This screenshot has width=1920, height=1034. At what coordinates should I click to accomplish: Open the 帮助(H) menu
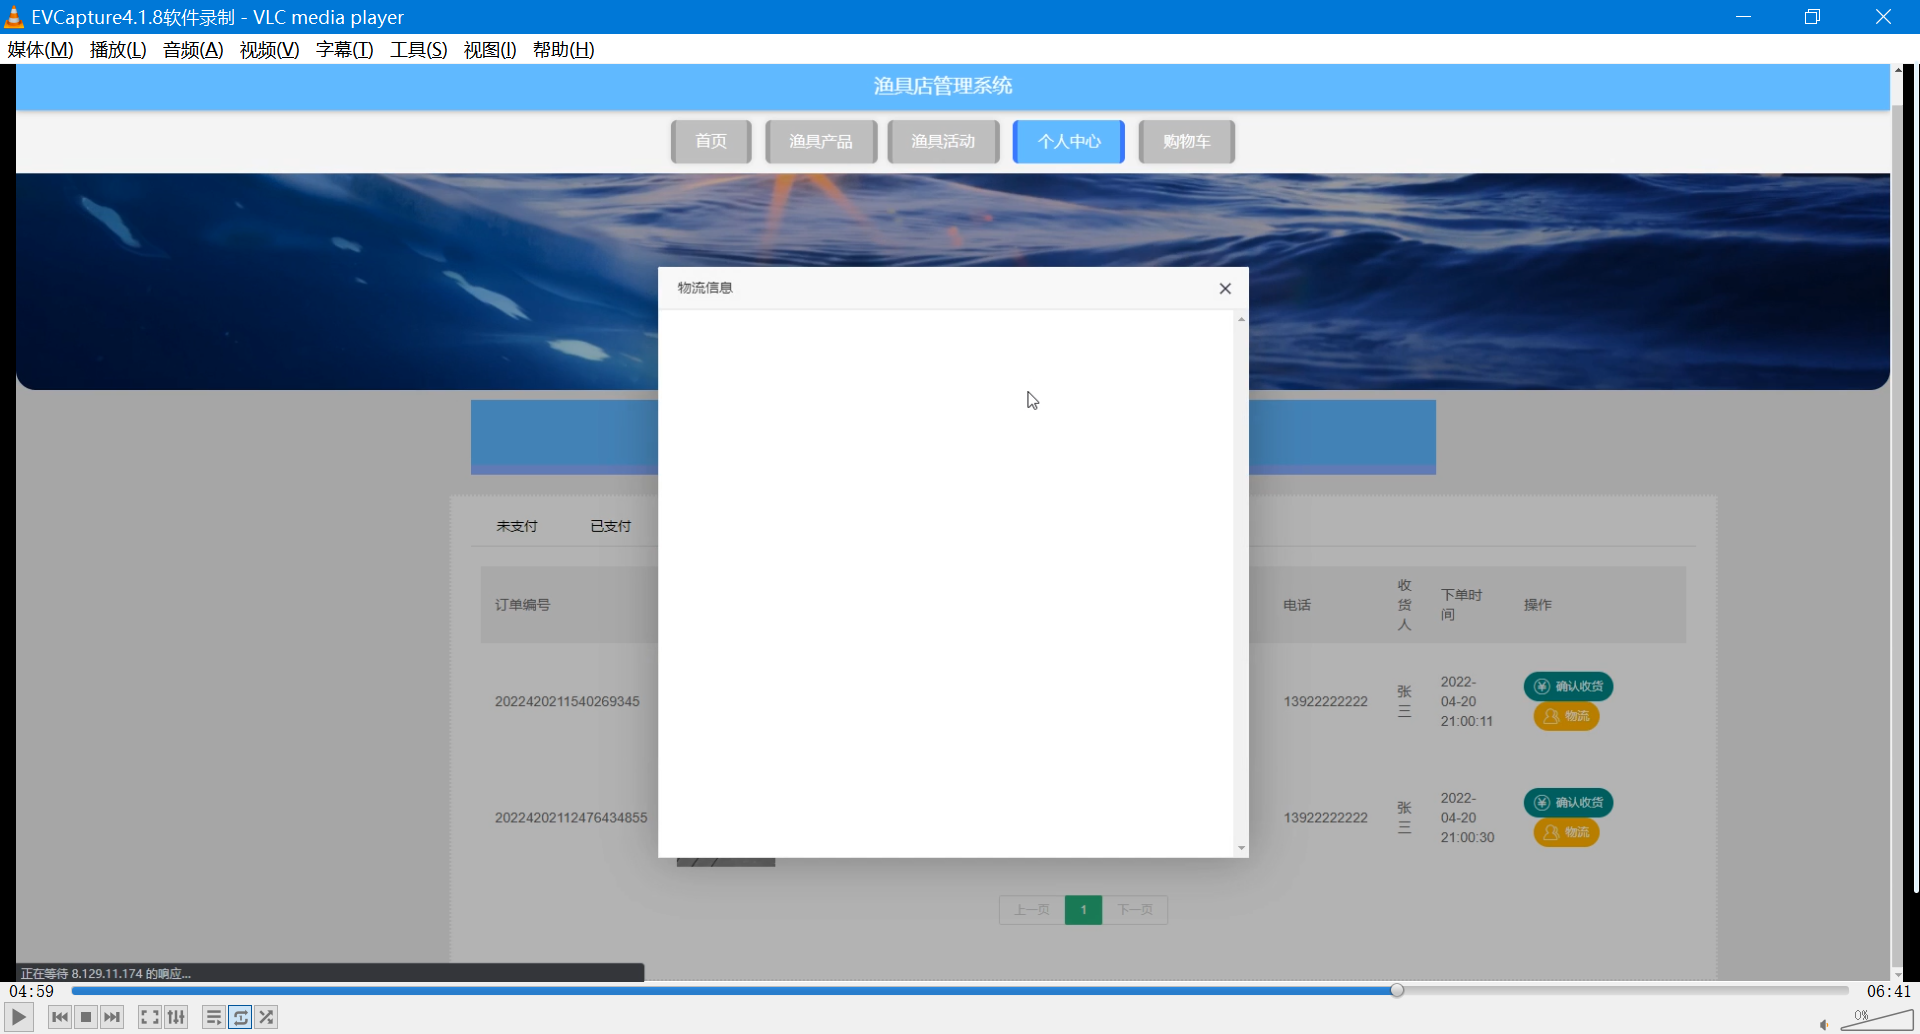coord(563,49)
